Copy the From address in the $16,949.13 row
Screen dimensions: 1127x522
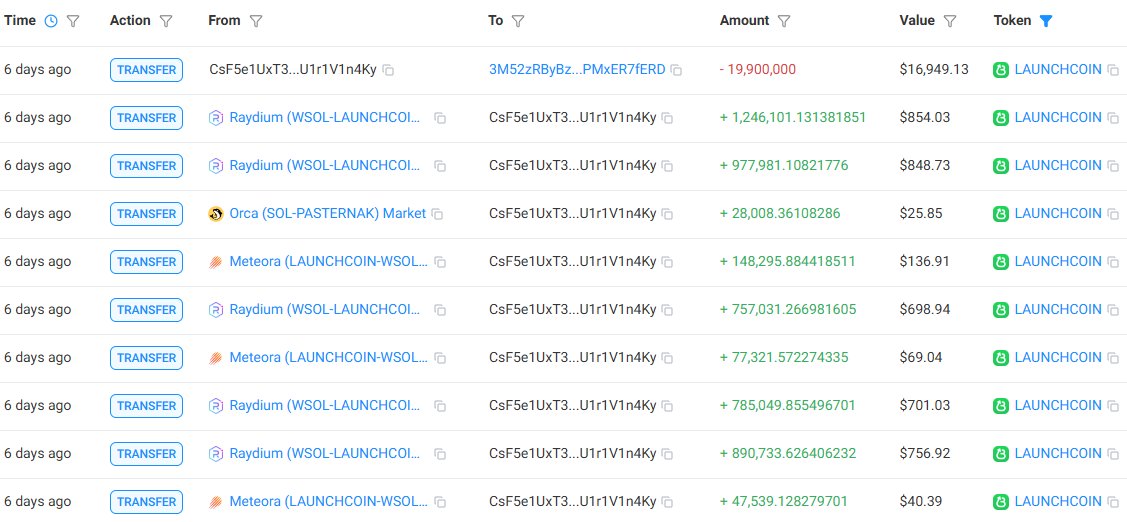388,70
